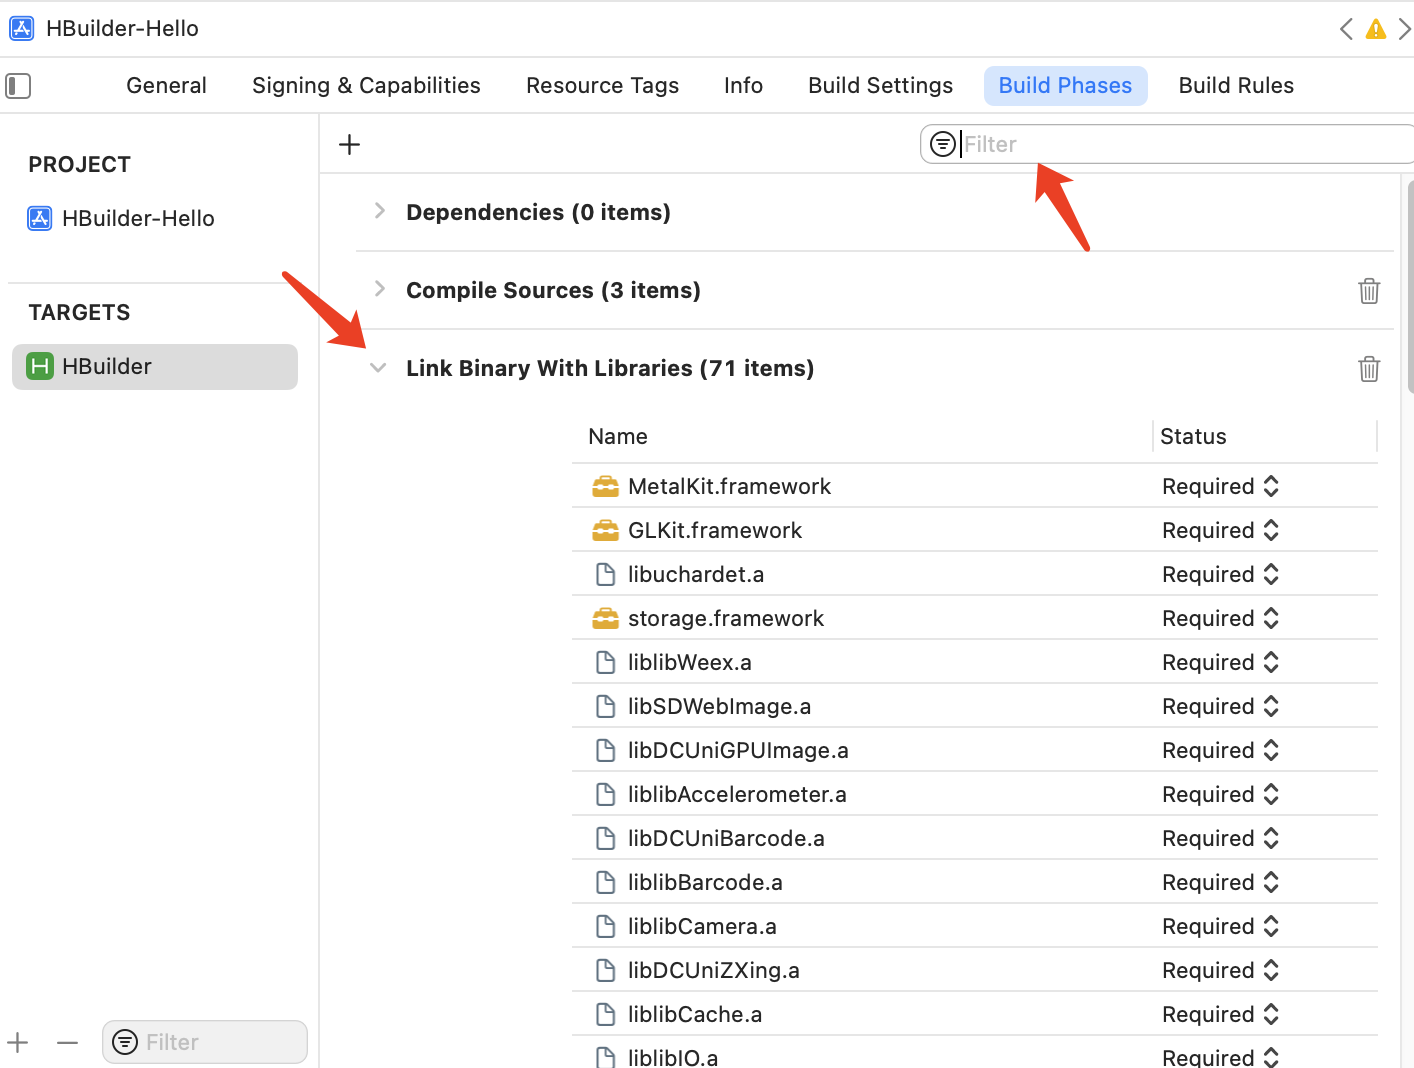The image size is (1414, 1068).
Task: Click the vertical scrollbar on right
Action: [1410, 285]
